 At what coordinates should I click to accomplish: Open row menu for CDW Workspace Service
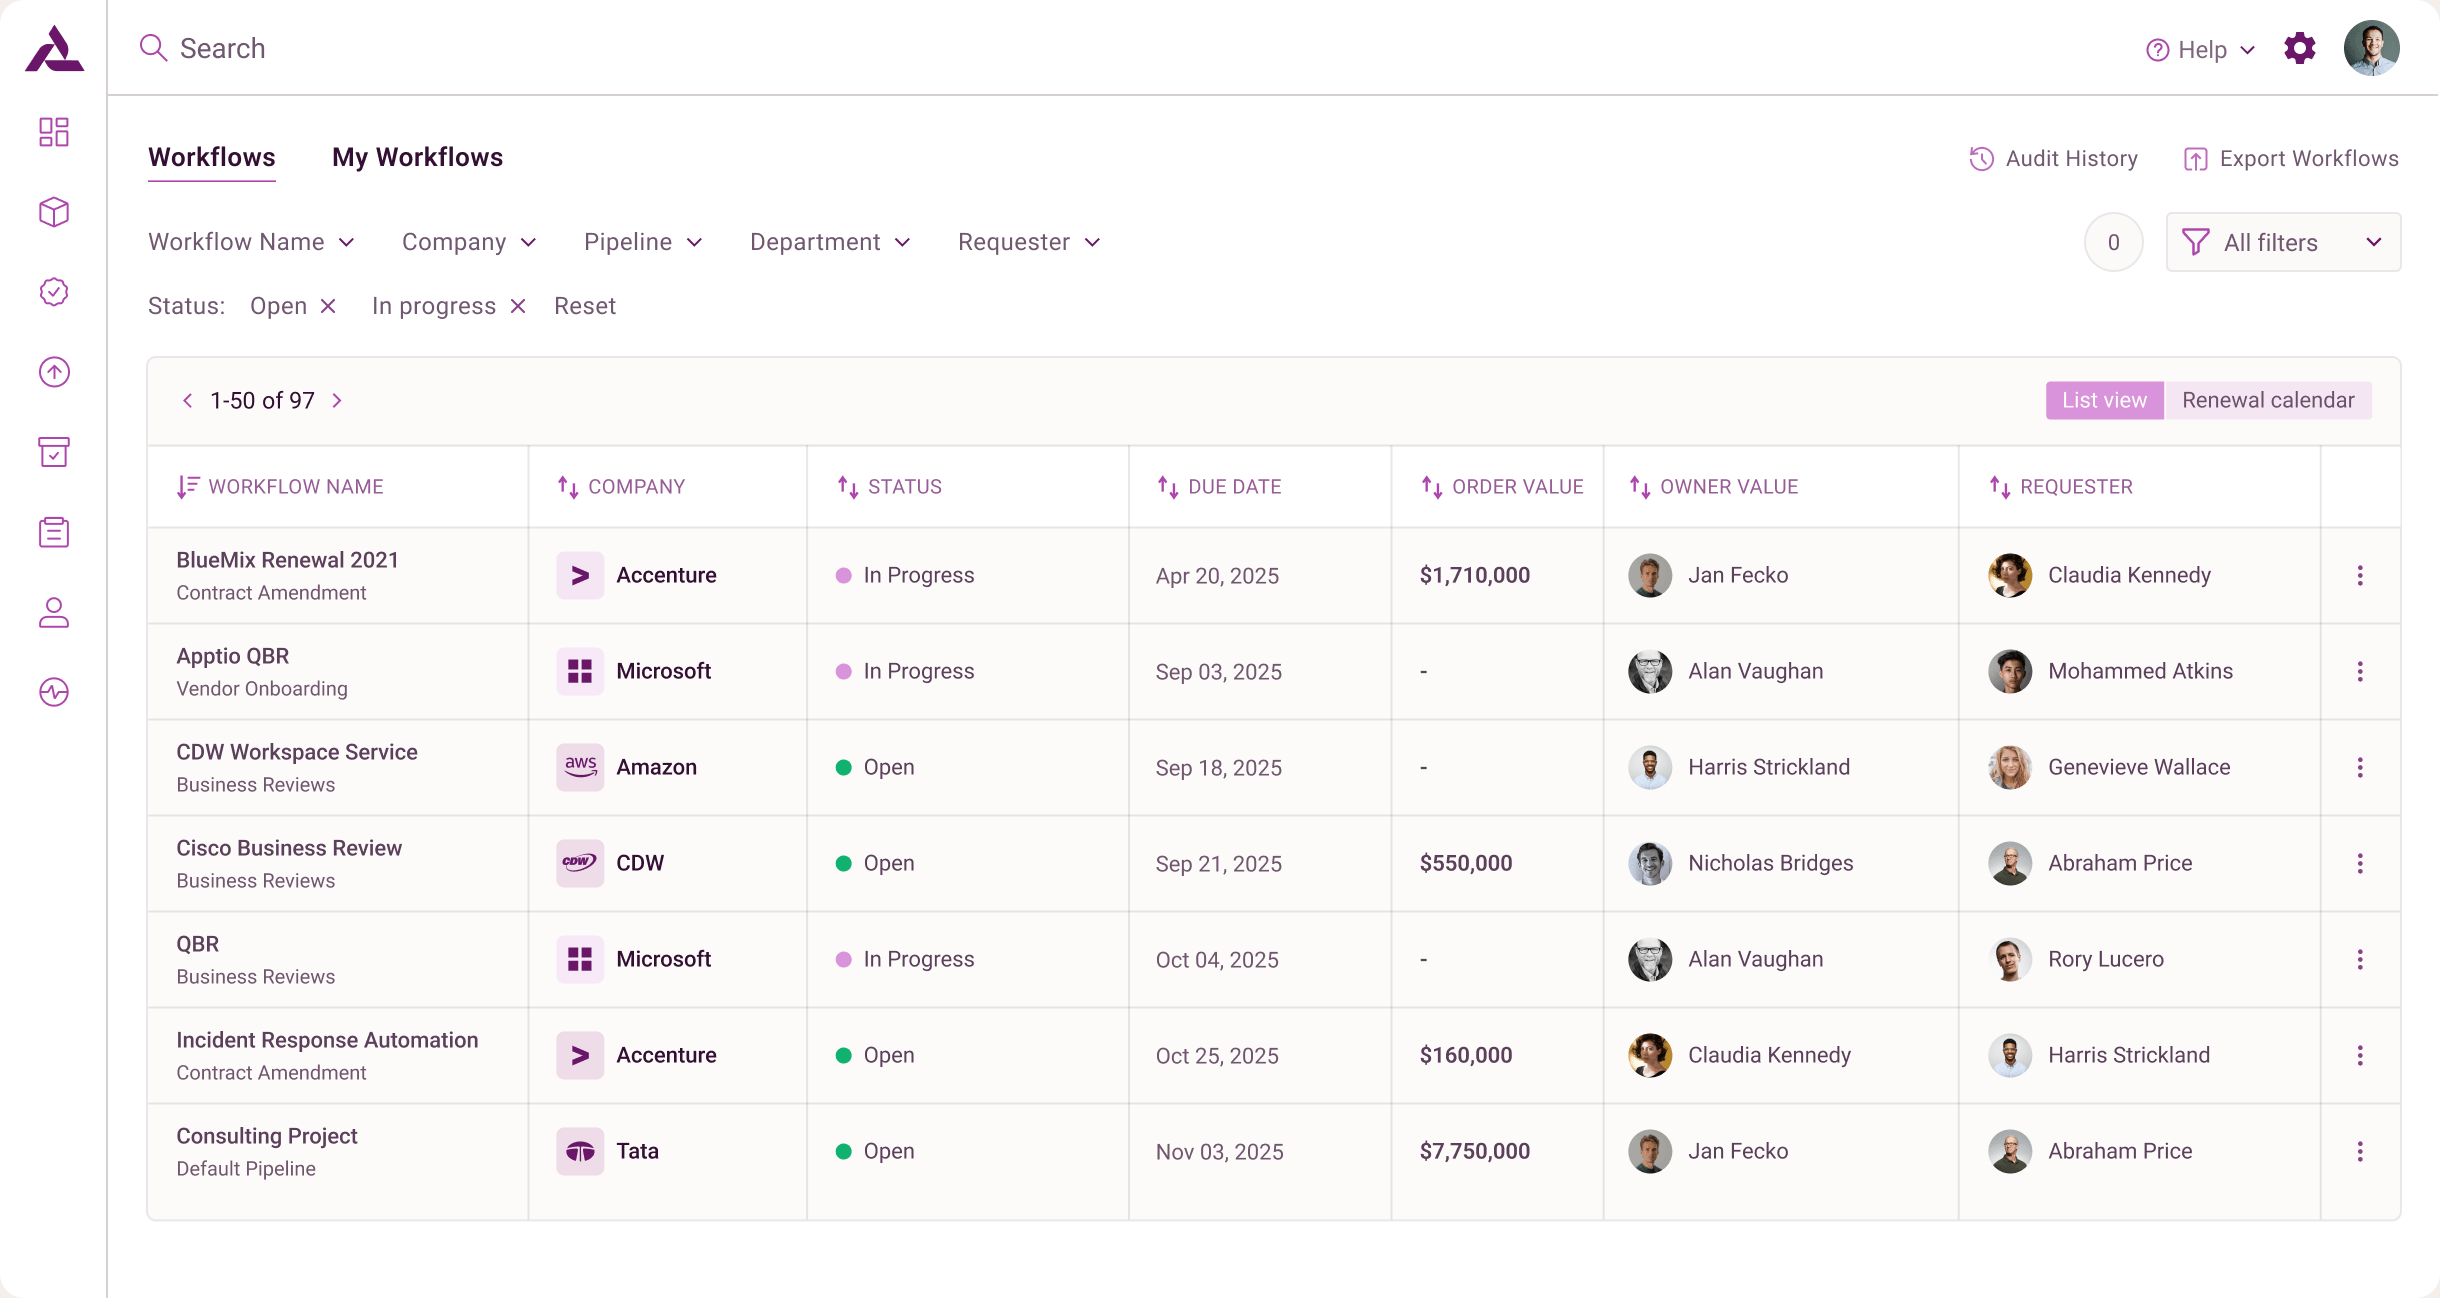tap(2360, 767)
